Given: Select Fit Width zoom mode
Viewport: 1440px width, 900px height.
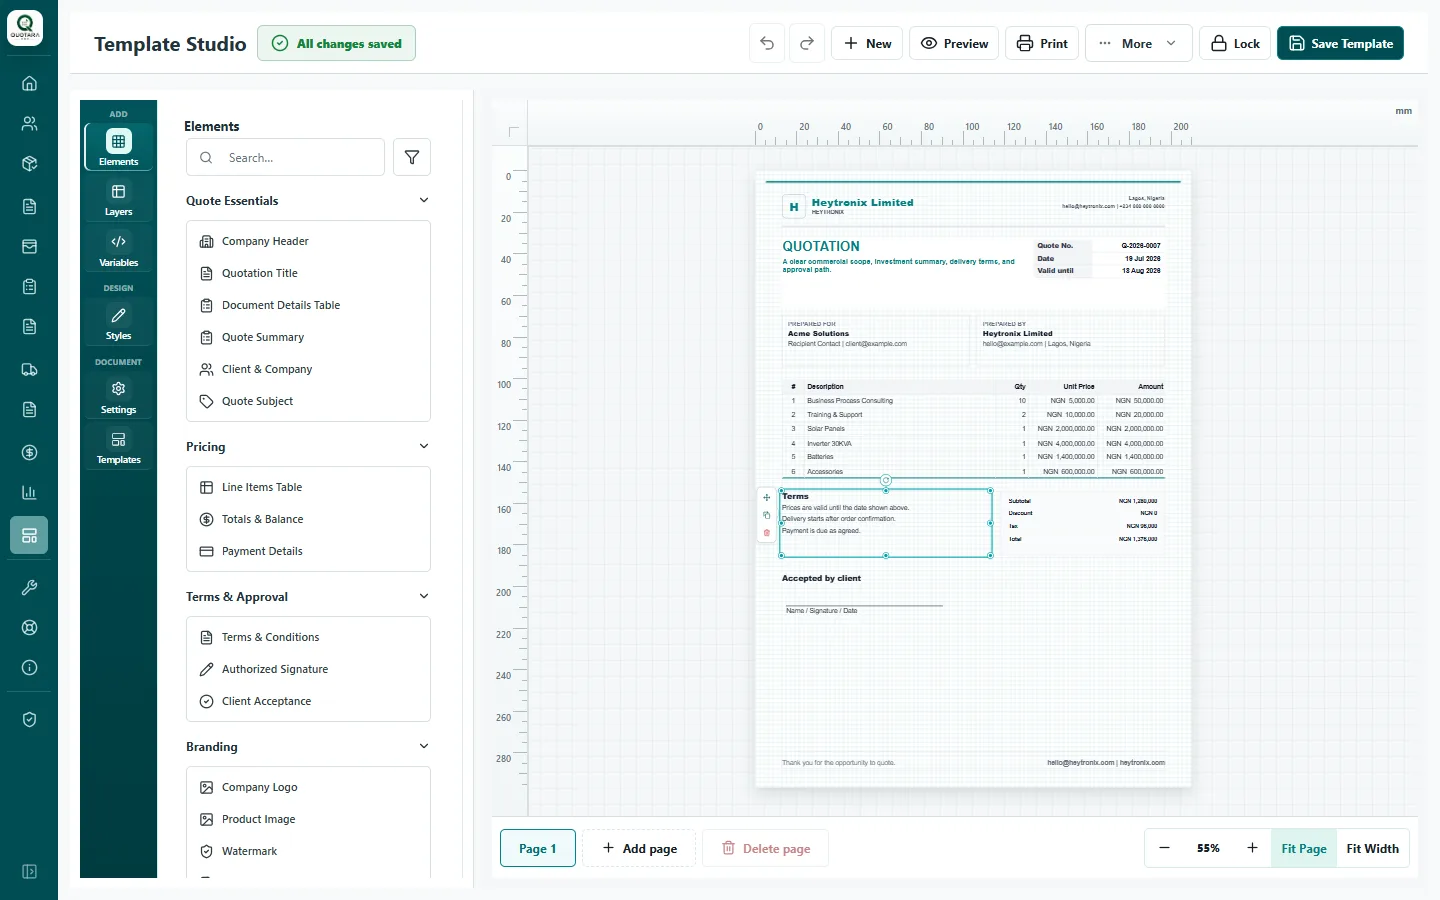Looking at the screenshot, I should (x=1372, y=848).
